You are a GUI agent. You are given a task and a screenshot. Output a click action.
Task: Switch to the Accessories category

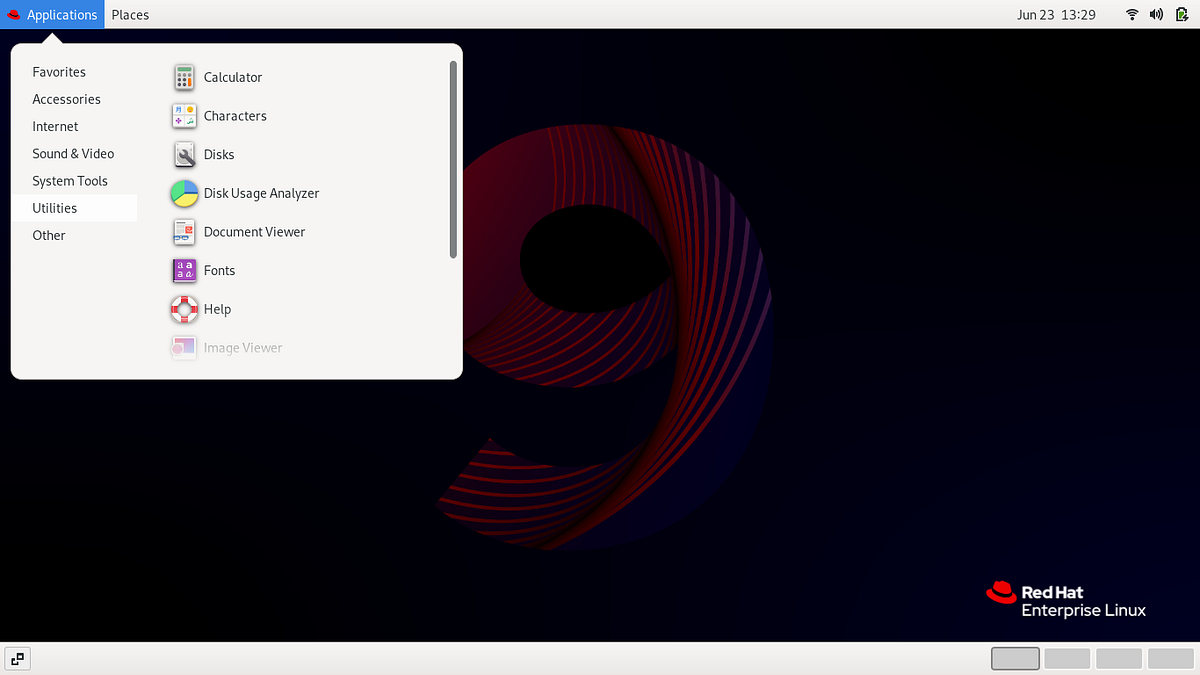[66, 99]
